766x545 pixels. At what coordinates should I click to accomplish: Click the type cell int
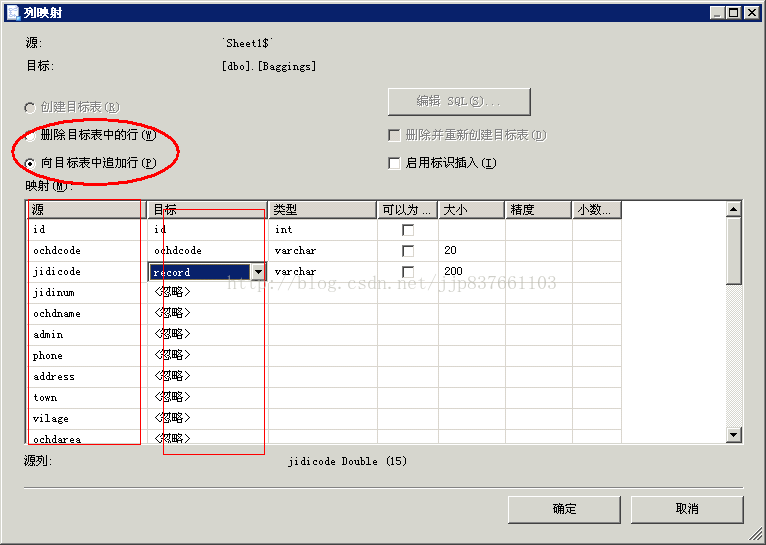323,230
